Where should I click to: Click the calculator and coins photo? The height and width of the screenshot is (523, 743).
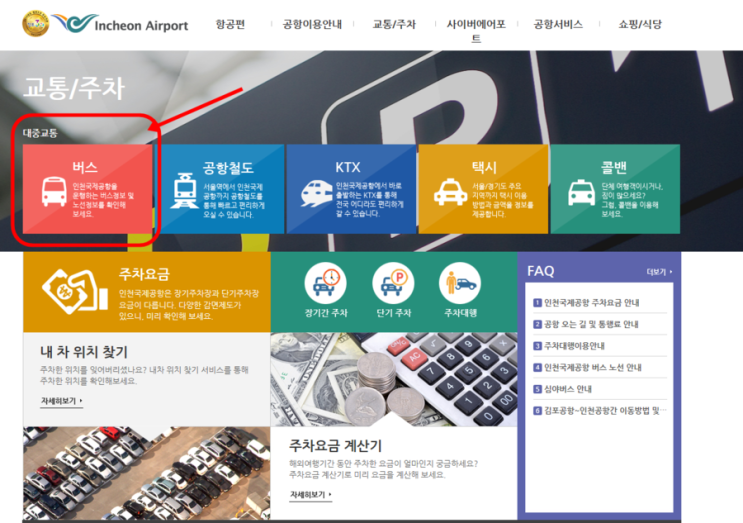(394, 379)
